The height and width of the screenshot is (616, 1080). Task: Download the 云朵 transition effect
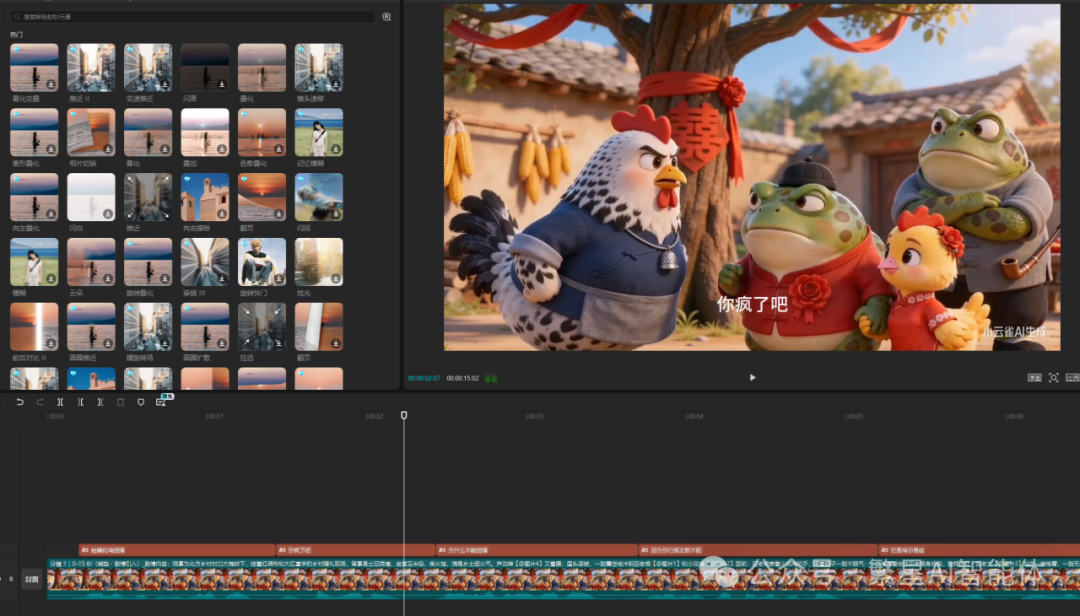[107, 279]
